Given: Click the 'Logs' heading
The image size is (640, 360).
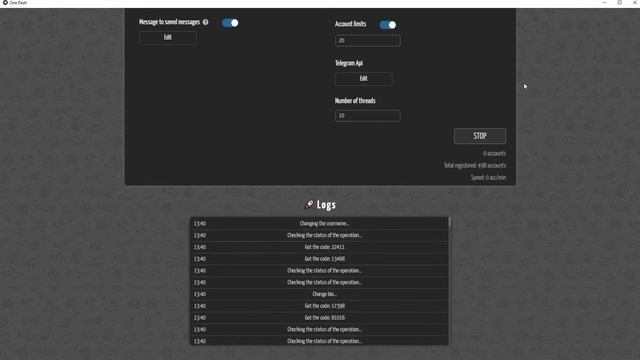Looking at the screenshot, I should pos(326,204).
